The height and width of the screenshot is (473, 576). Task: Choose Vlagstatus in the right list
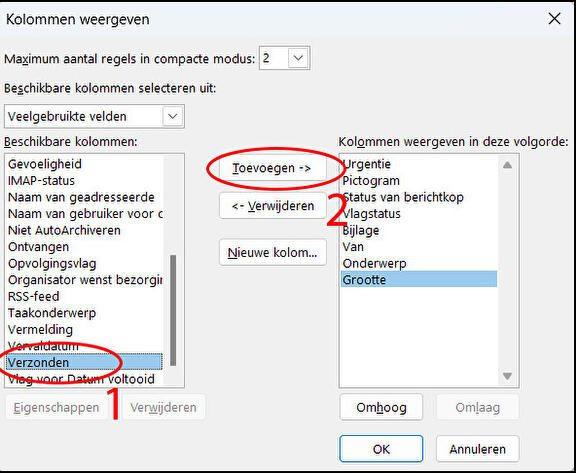[419, 213]
